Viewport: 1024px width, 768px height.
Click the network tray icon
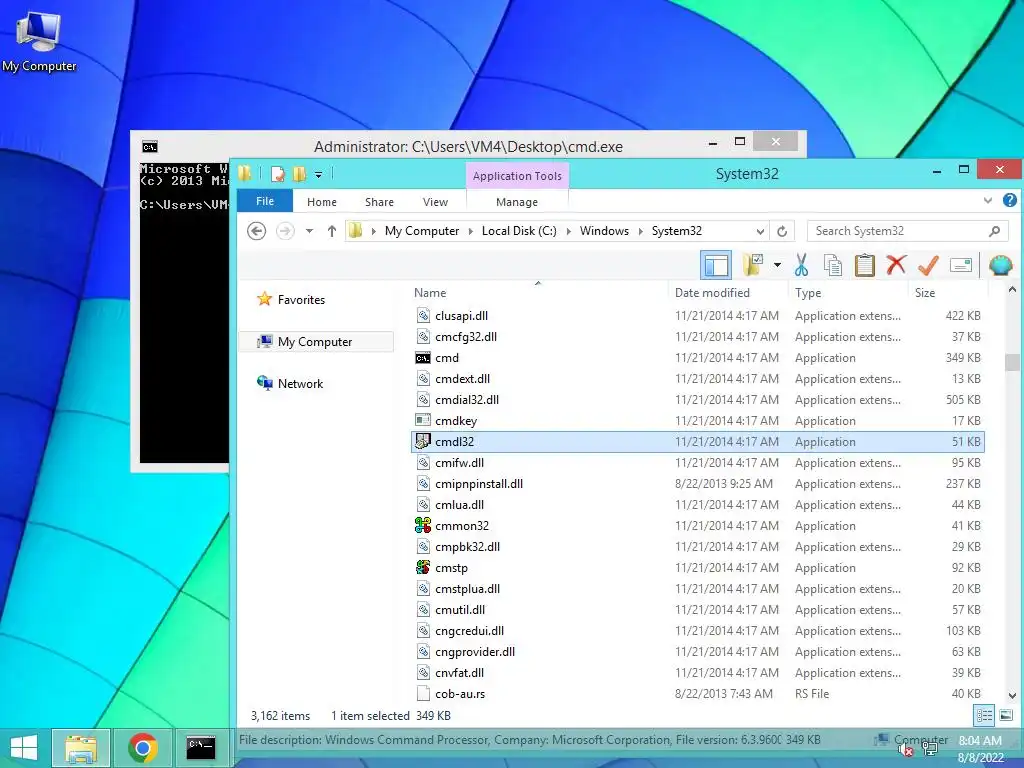[x=930, y=750]
